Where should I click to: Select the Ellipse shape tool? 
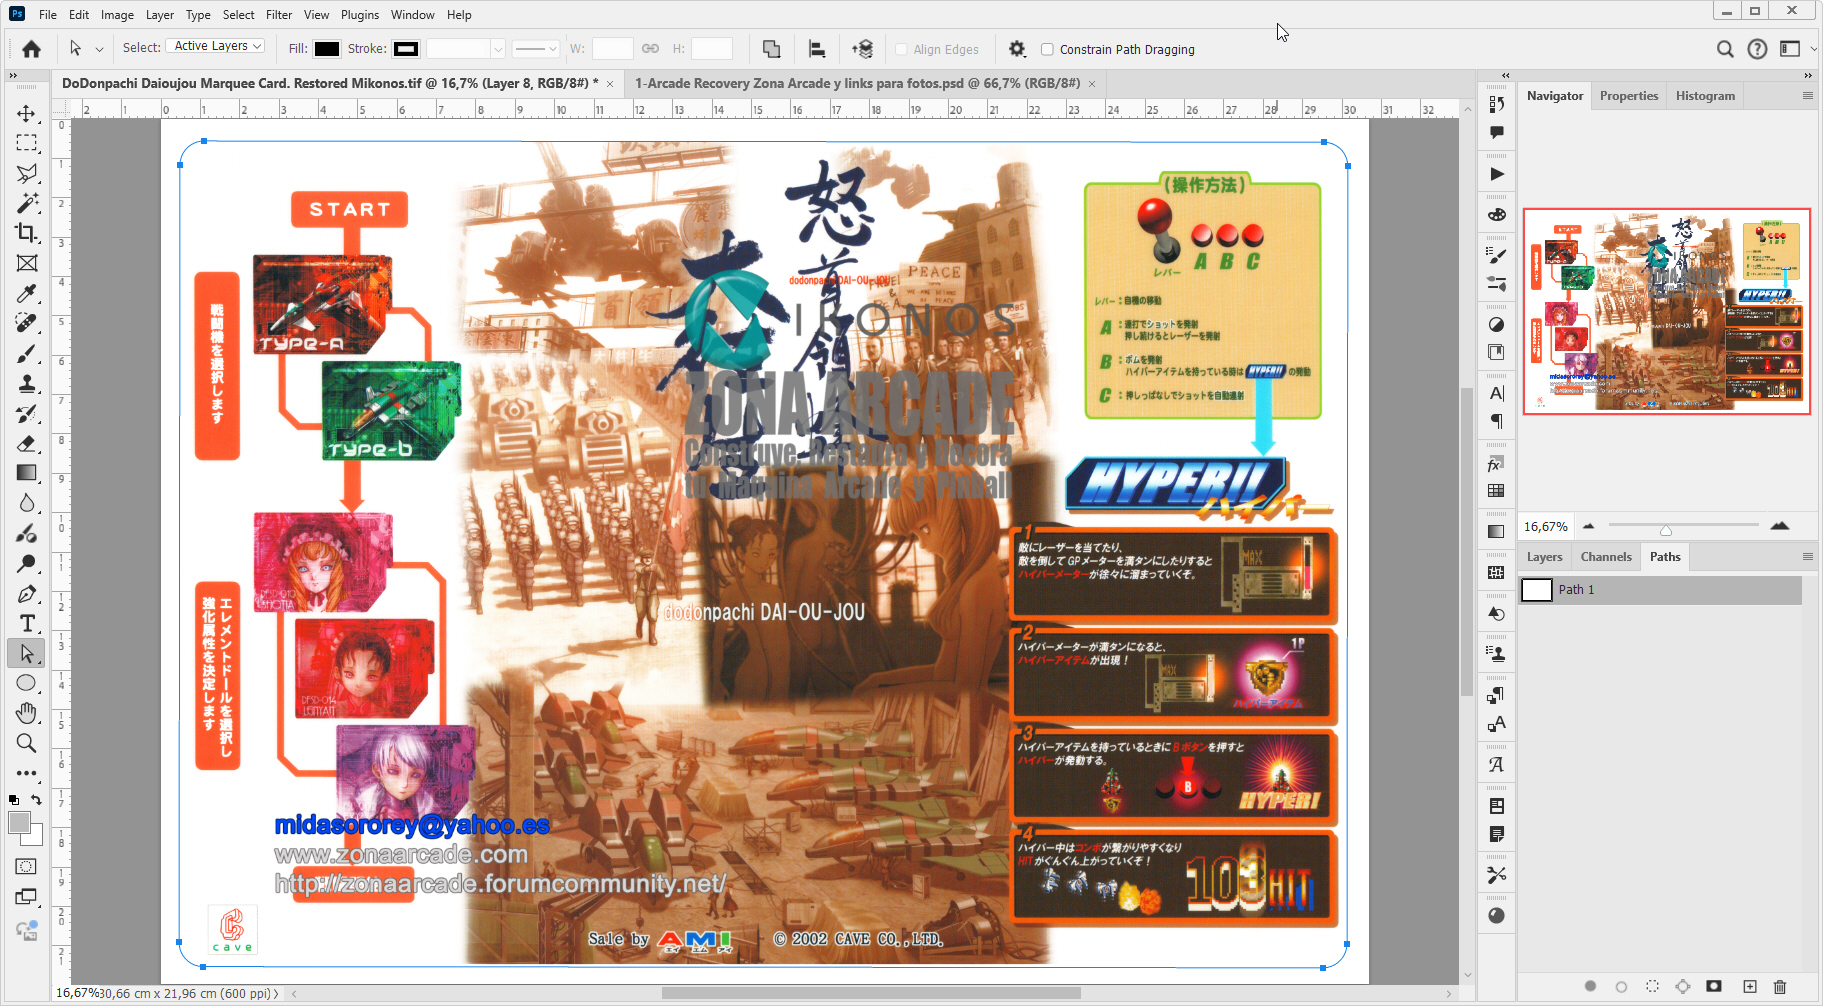point(27,683)
